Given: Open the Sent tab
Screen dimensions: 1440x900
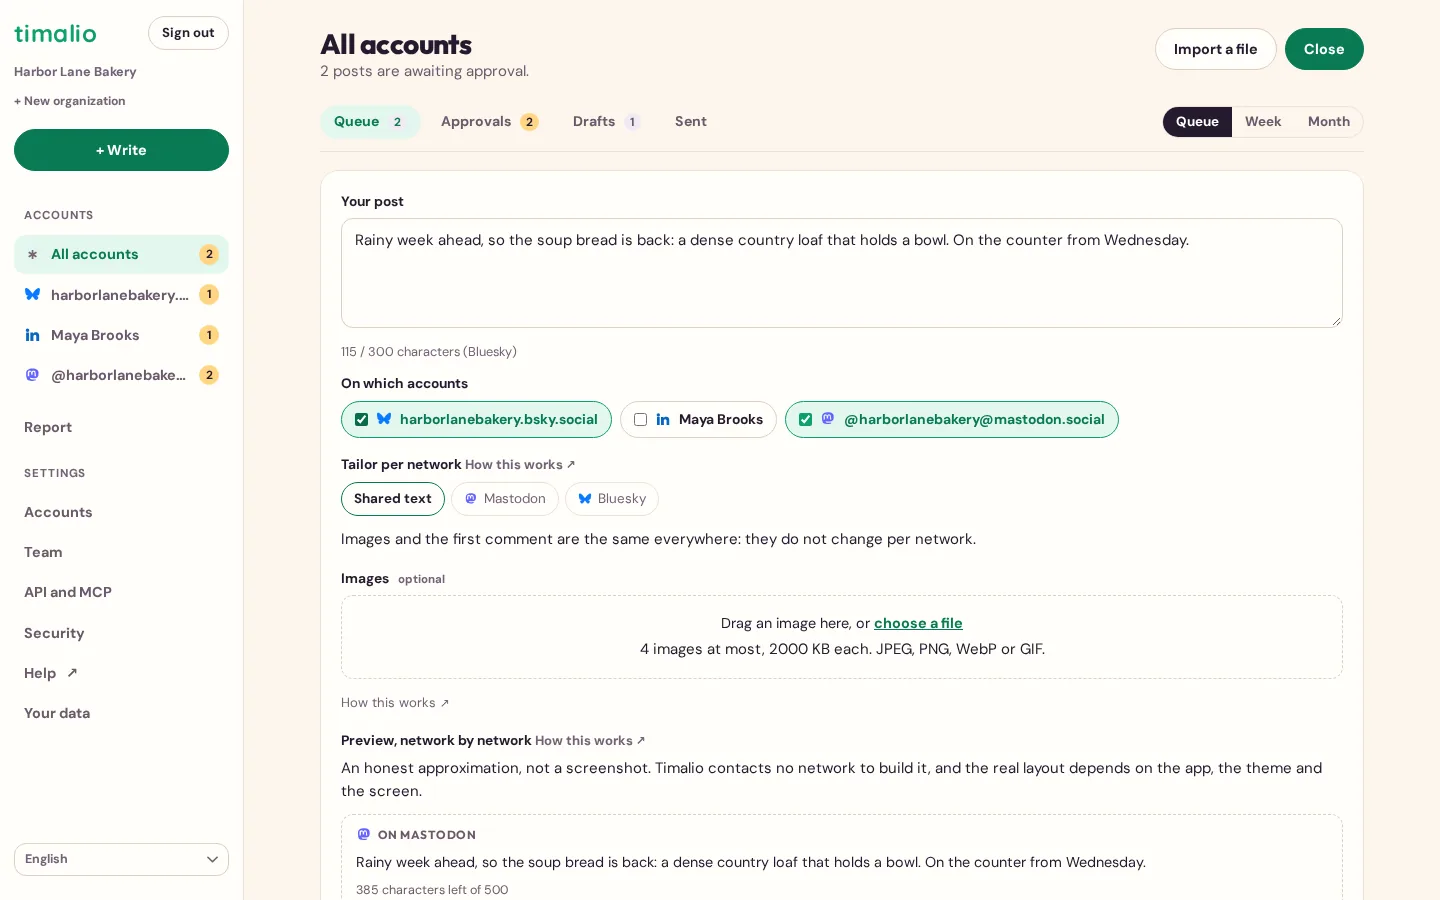Looking at the screenshot, I should 691,122.
